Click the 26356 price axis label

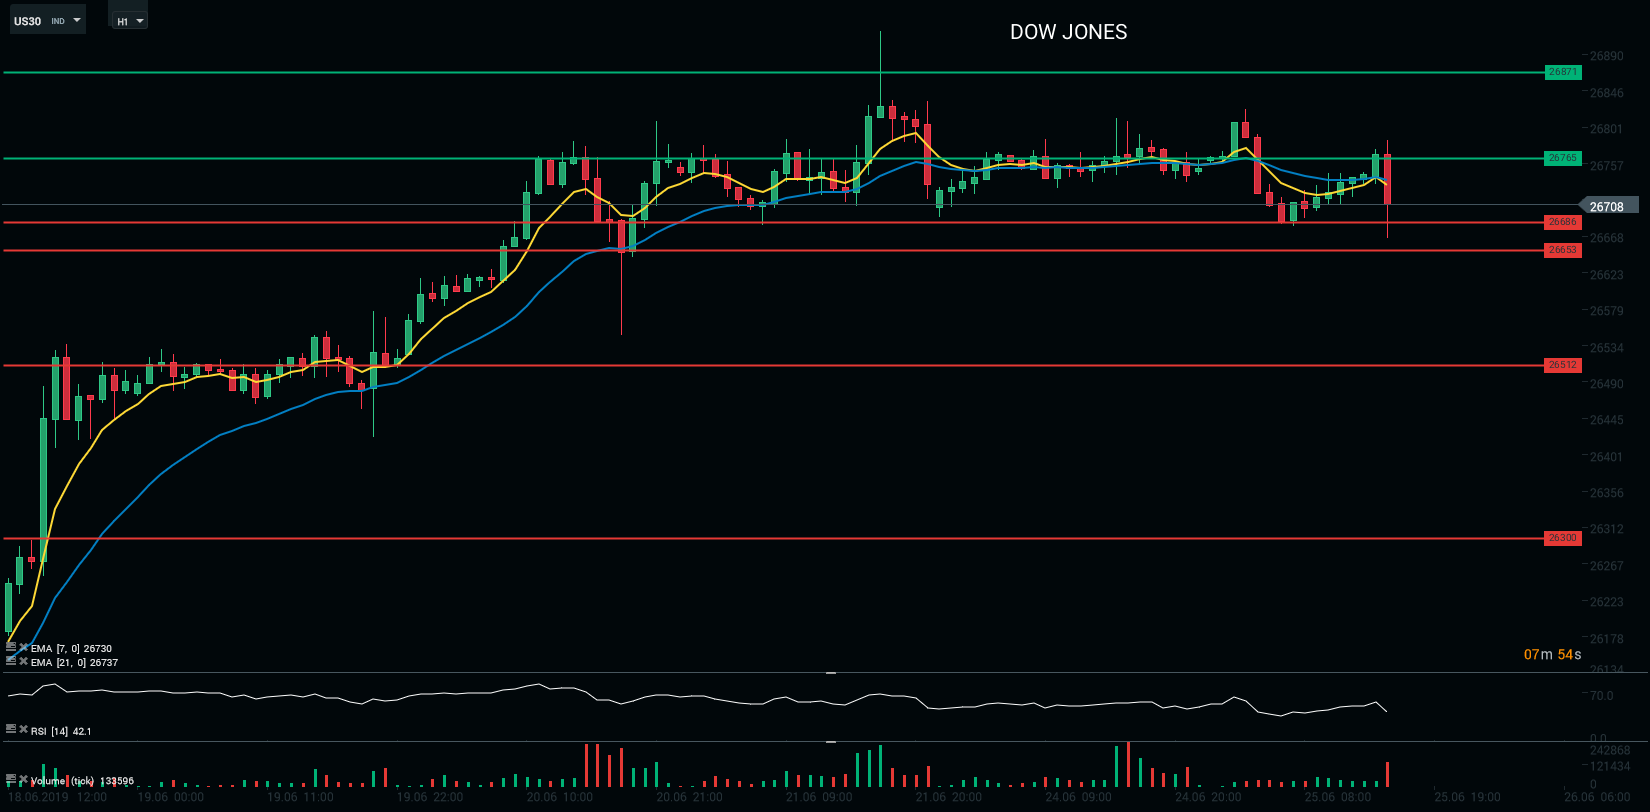1607,493
